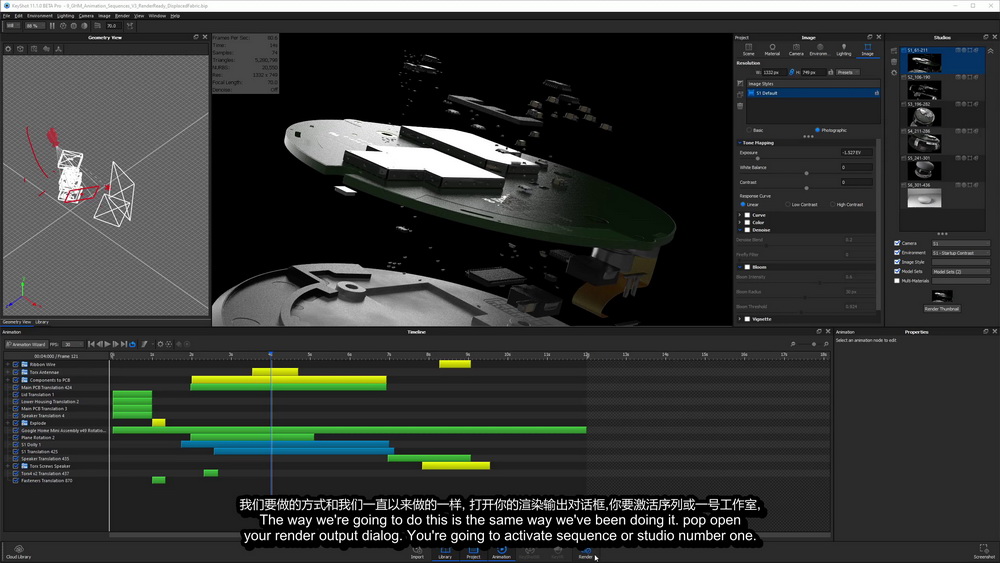Open the Library from bottom toolbar
Viewport: 1000px width, 563px height.
pos(445,552)
